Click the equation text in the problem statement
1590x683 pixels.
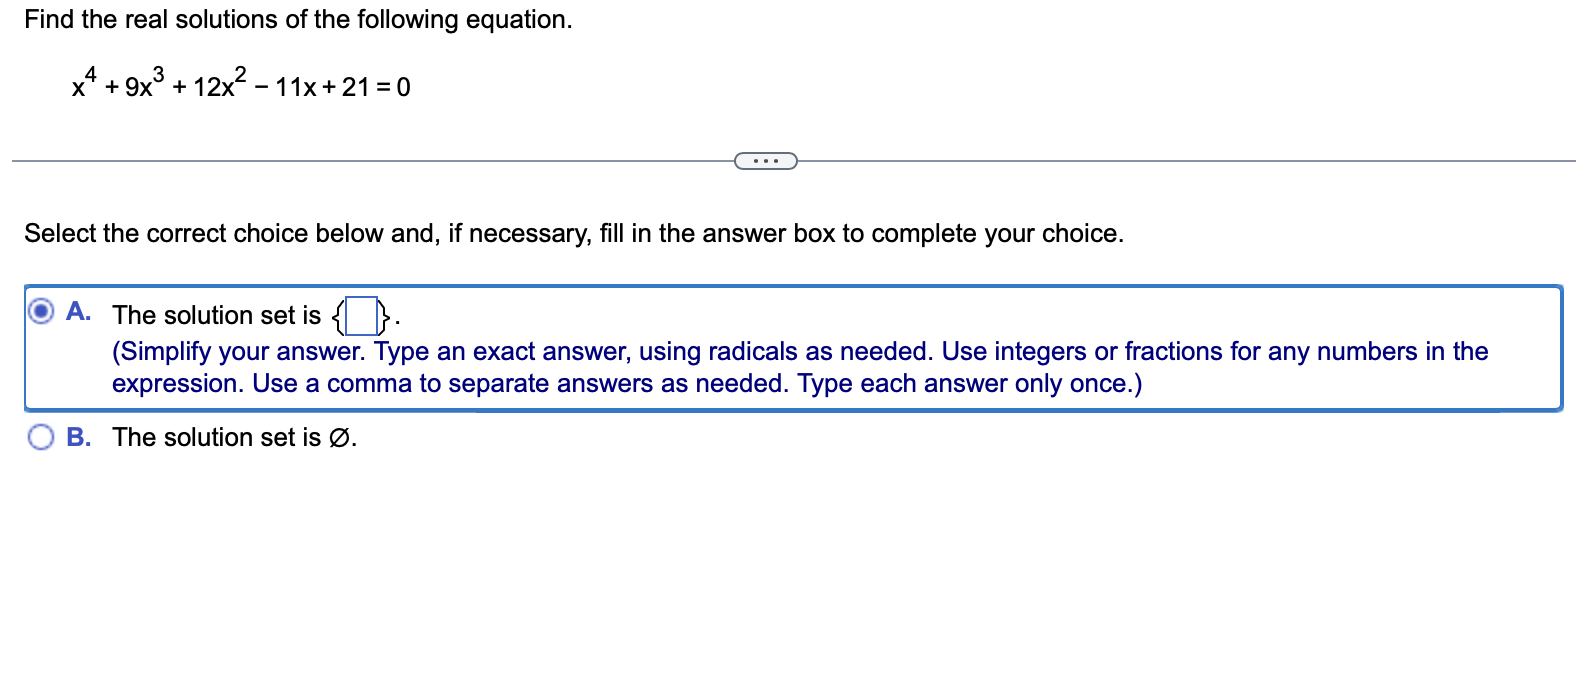238,86
